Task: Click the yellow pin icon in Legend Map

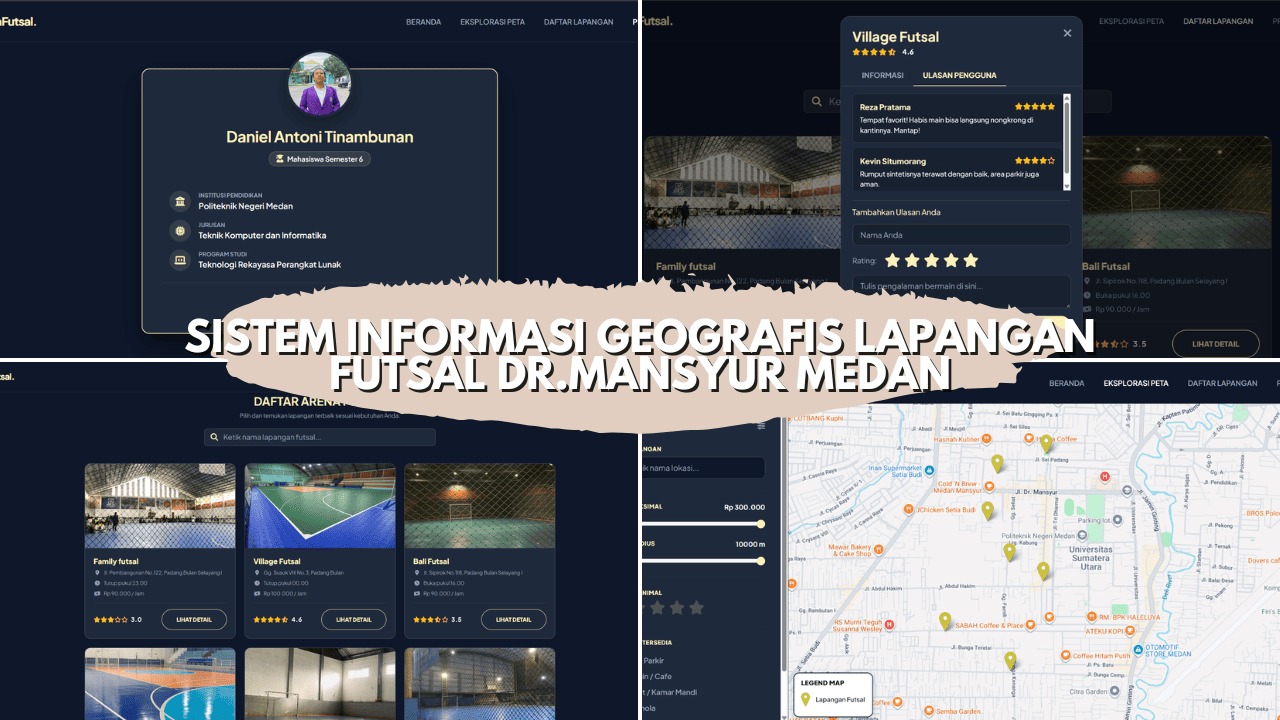Action: tap(806, 699)
